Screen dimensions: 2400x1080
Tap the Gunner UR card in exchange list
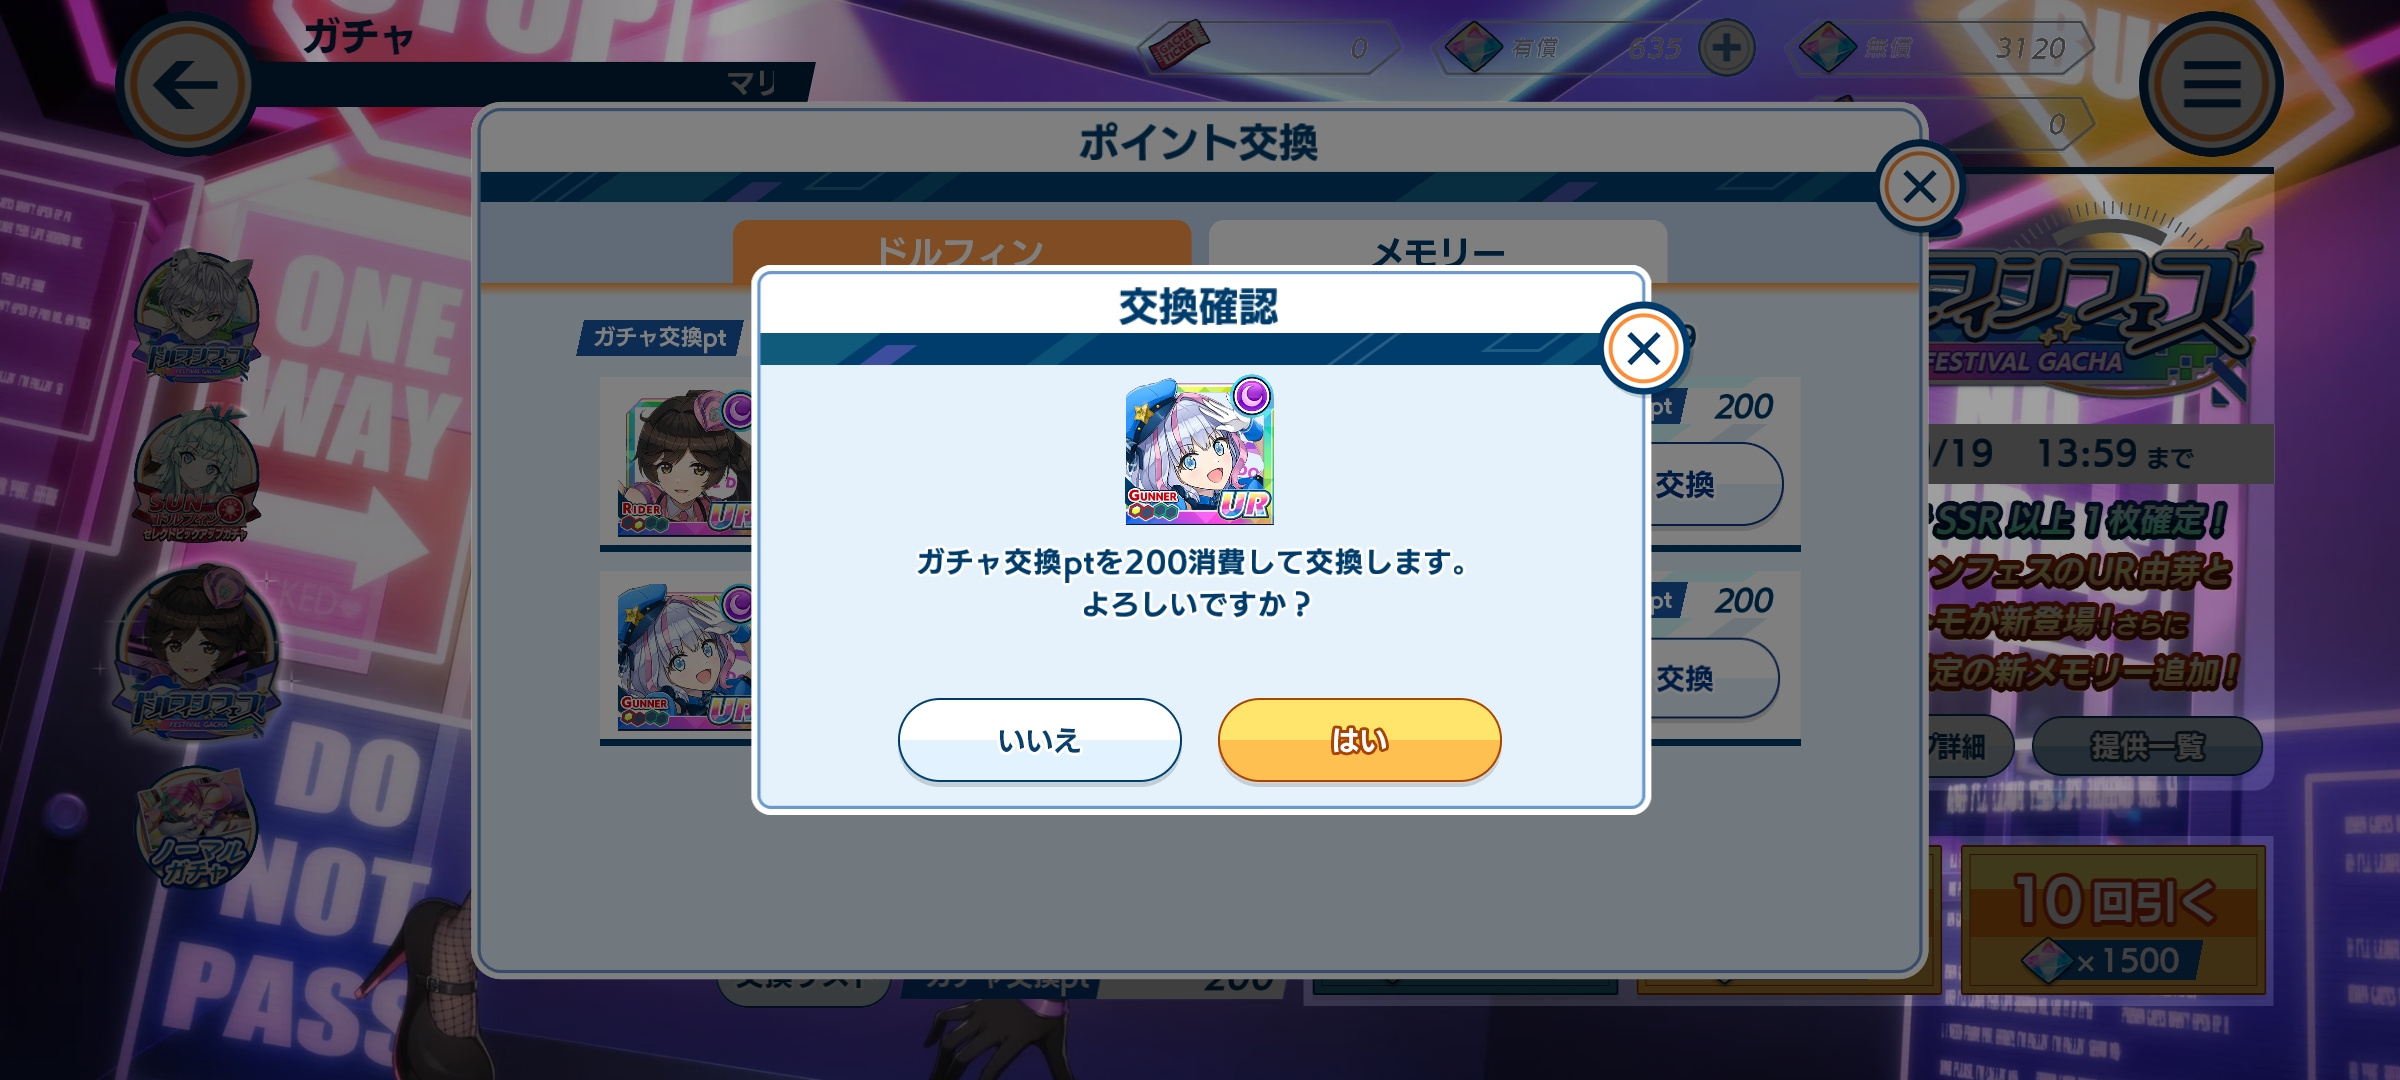click(686, 656)
